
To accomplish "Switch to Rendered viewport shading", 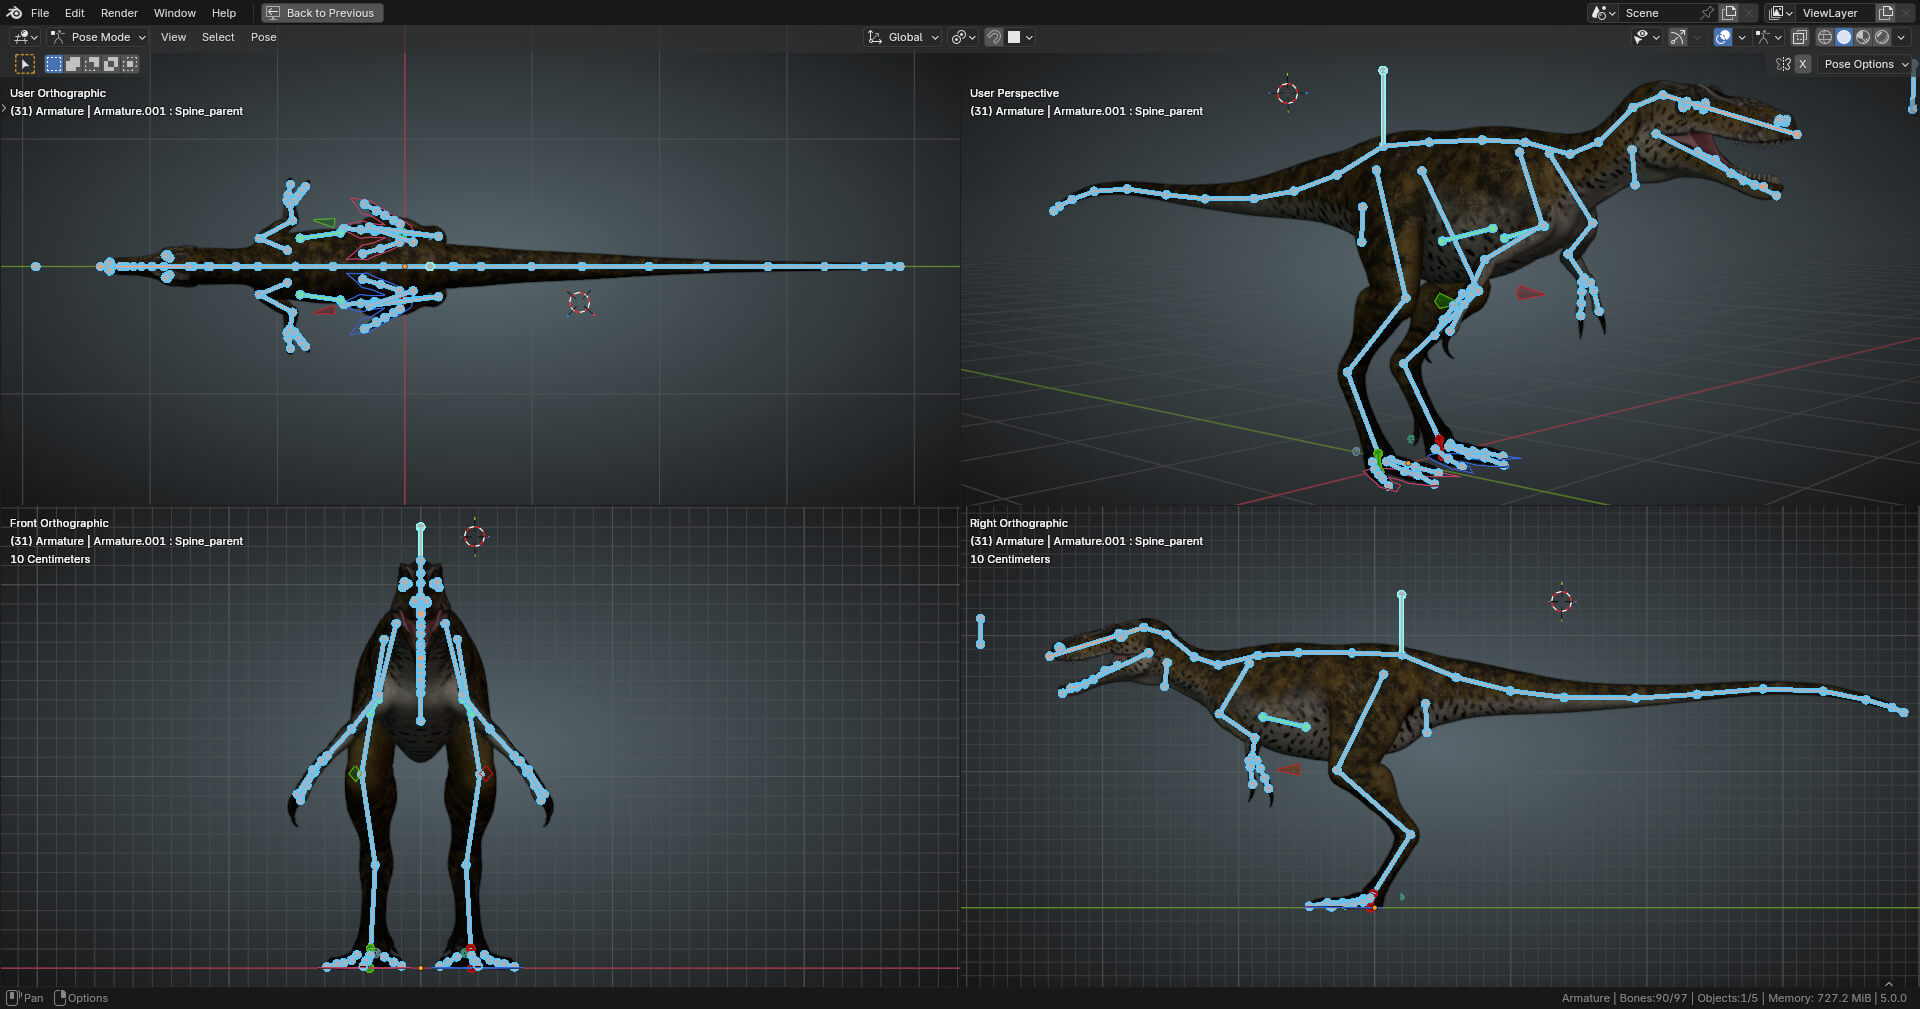I will click(1882, 37).
